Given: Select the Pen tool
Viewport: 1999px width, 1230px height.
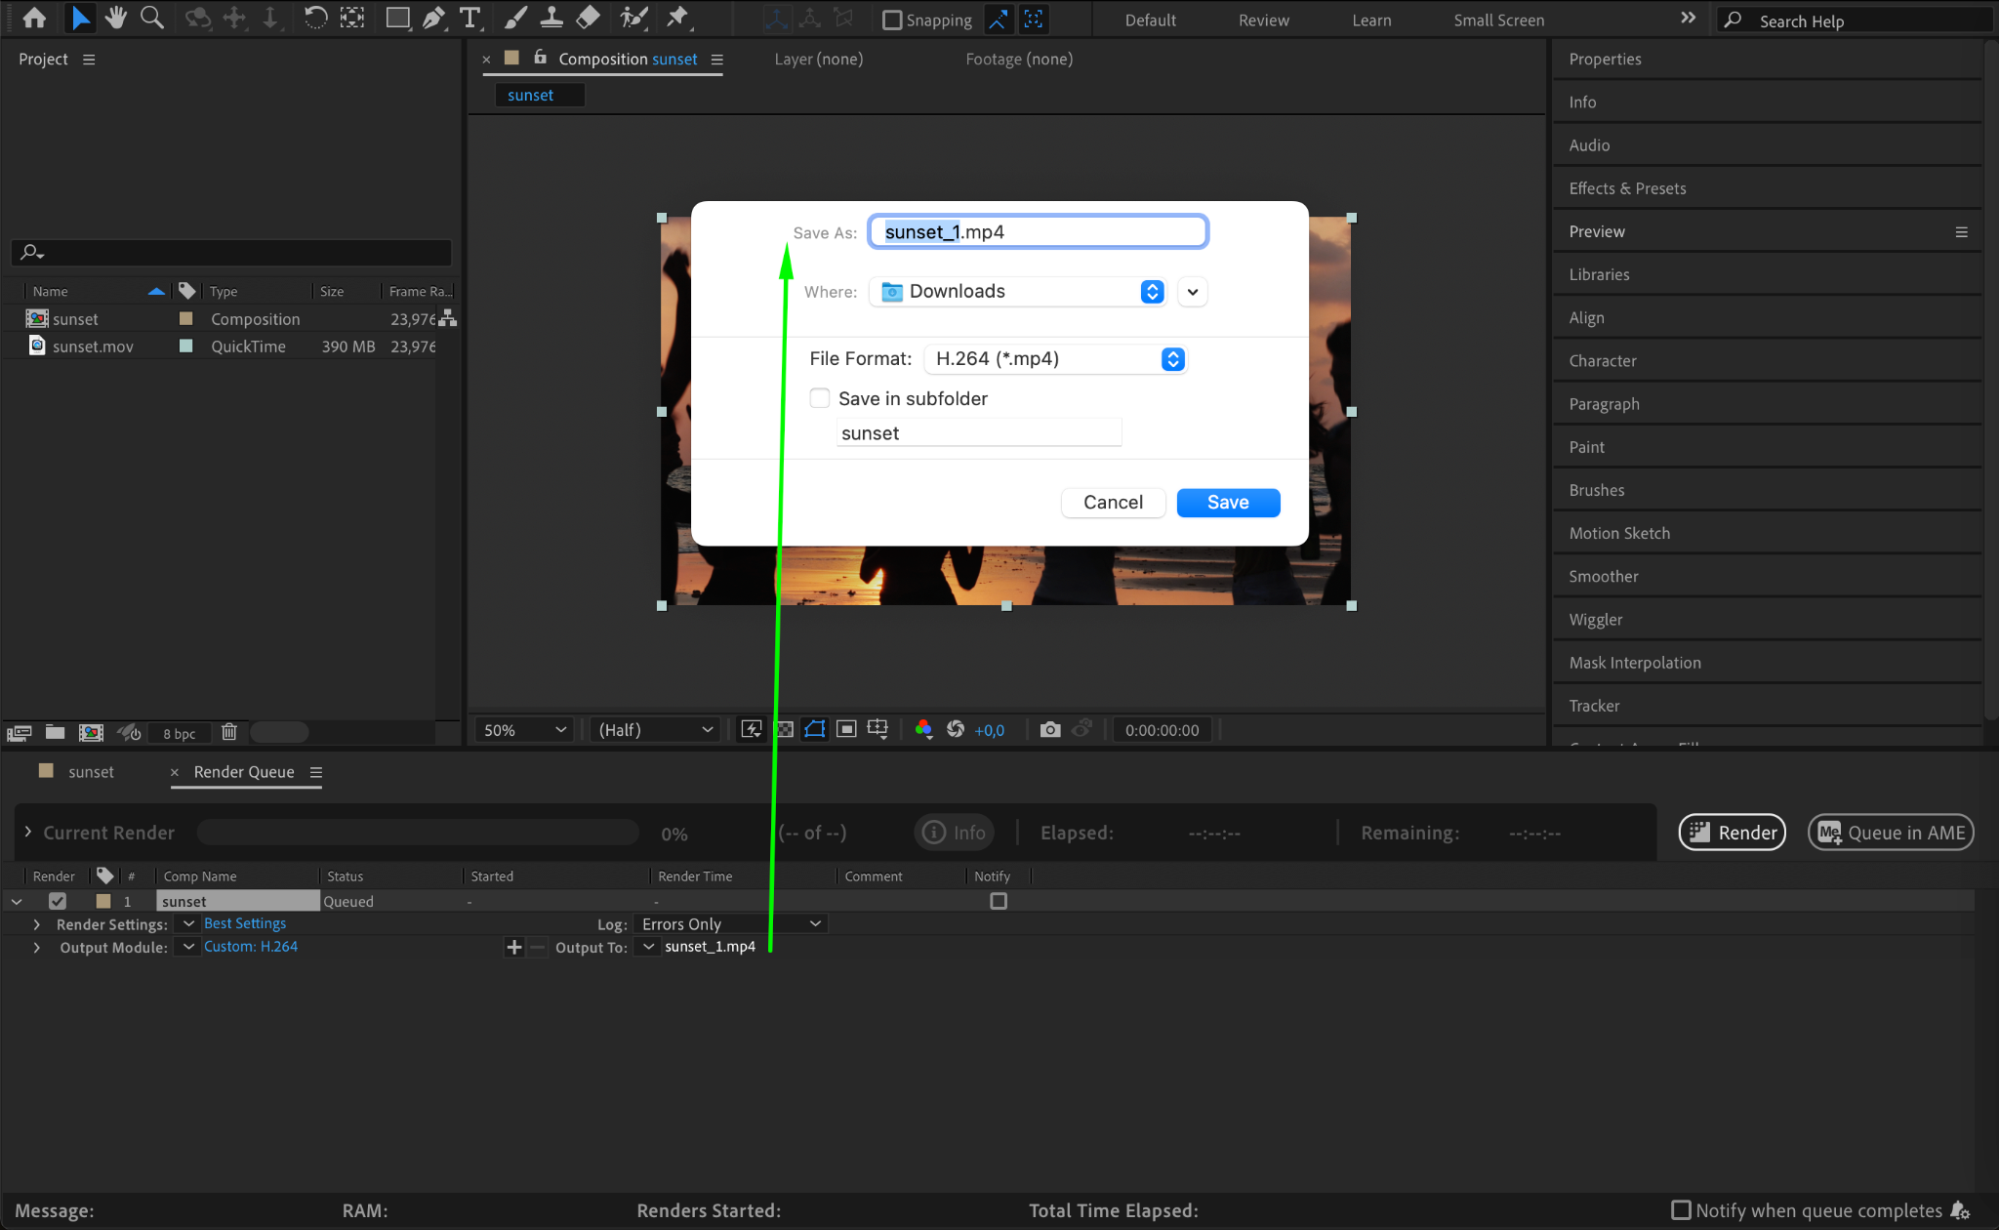Looking at the screenshot, I should pyautogui.click(x=433, y=17).
